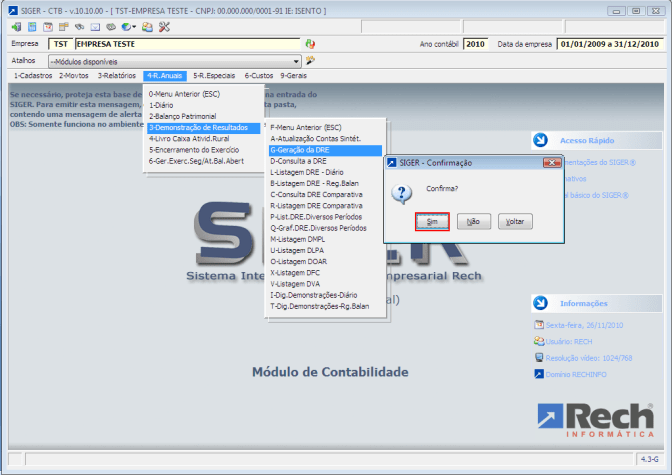This screenshot has height=475, width=672.
Task: Click the Domínio RECHINFO arrow icon
Action: click(x=539, y=374)
